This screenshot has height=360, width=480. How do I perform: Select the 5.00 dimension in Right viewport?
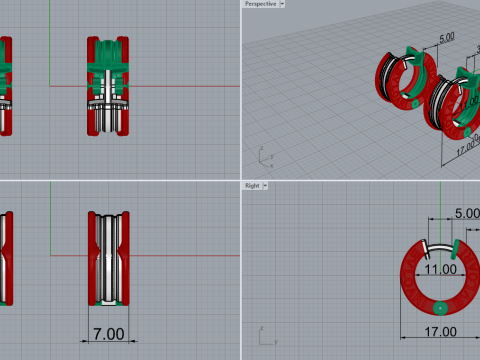click(x=467, y=213)
